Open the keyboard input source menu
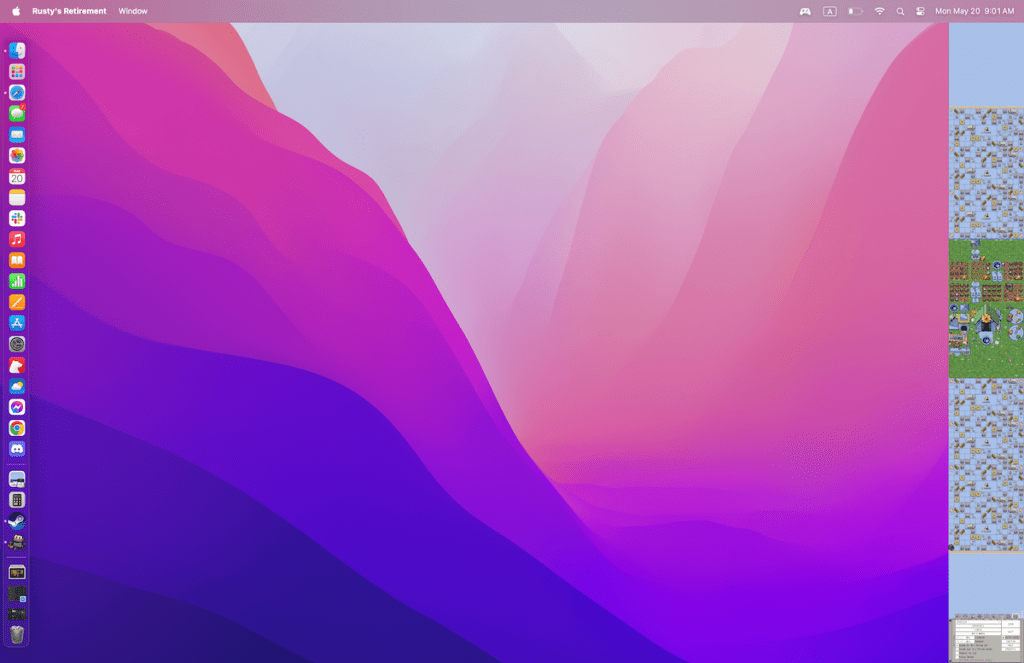 830,11
